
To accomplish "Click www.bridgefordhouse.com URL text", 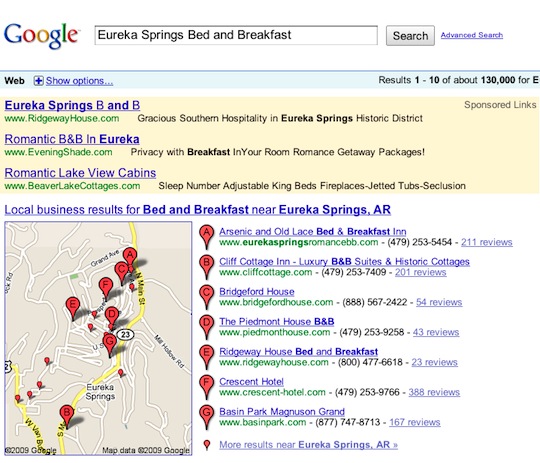I will click(x=276, y=302).
